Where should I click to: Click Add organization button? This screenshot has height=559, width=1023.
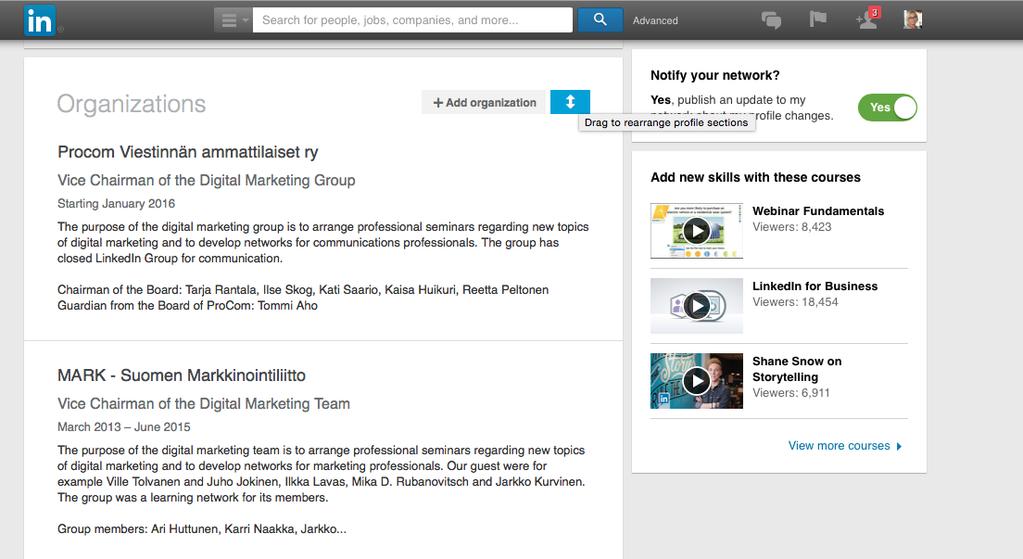point(484,102)
